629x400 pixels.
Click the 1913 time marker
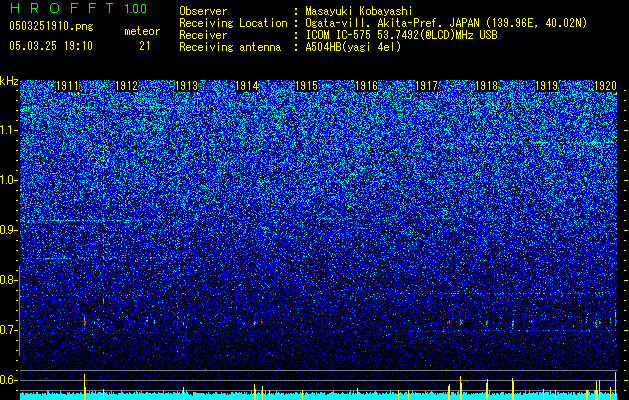187,86
